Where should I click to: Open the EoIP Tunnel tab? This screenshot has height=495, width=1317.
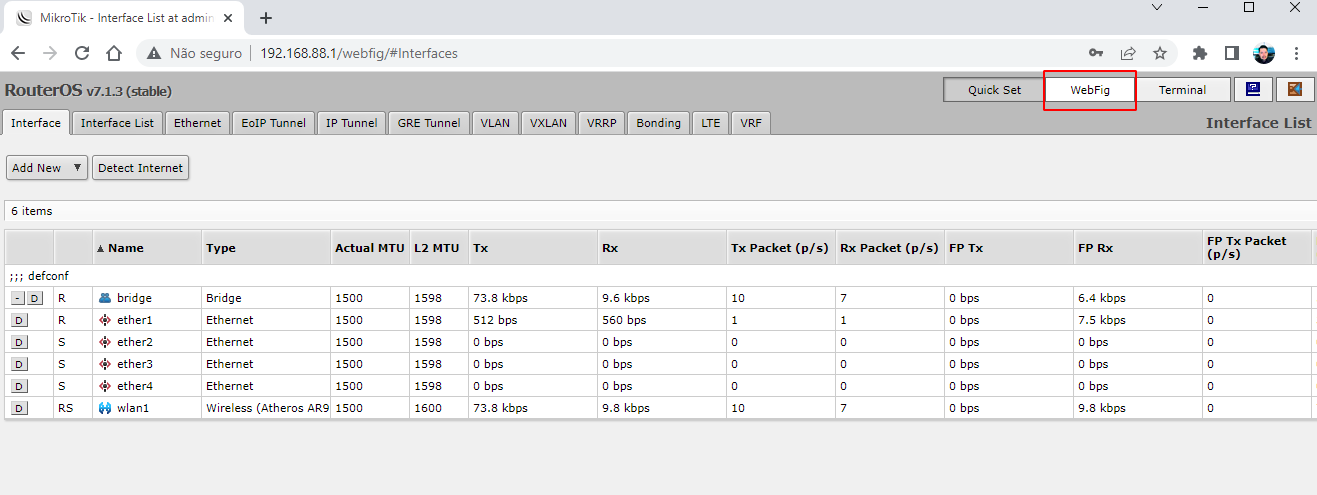coord(274,123)
